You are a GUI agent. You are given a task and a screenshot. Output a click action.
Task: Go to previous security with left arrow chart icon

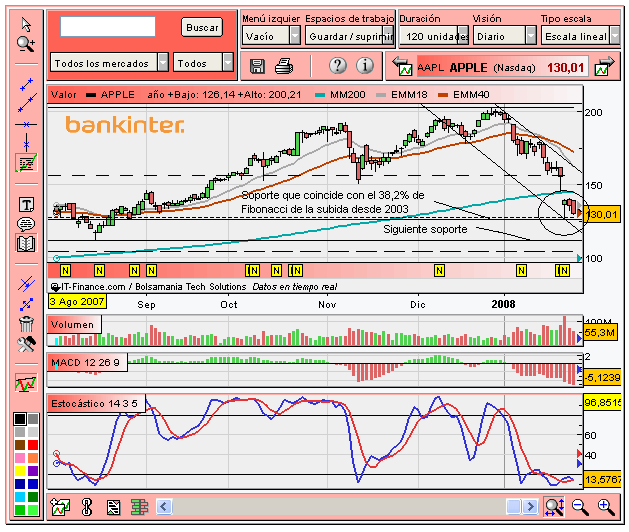pyautogui.click(x=402, y=67)
